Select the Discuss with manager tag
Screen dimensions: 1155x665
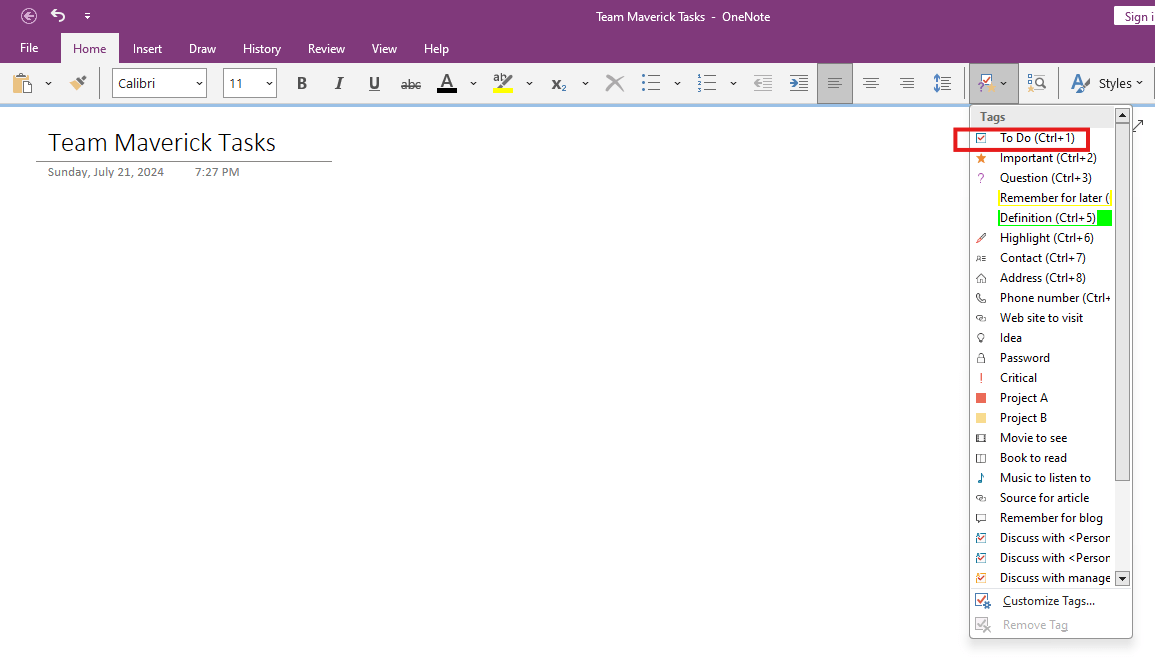point(1042,577)
